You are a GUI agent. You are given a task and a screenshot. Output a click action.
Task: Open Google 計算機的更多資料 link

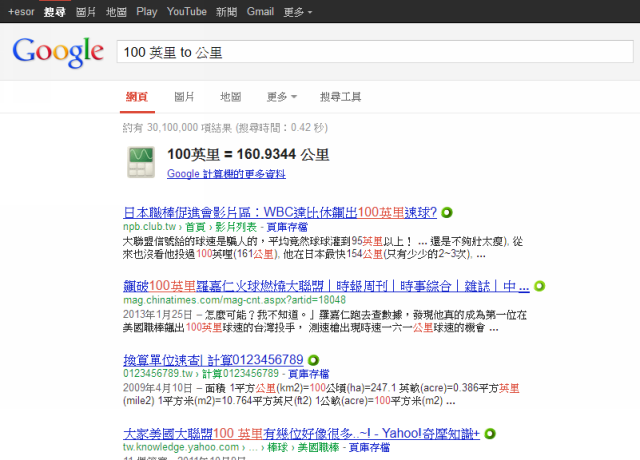226,174
